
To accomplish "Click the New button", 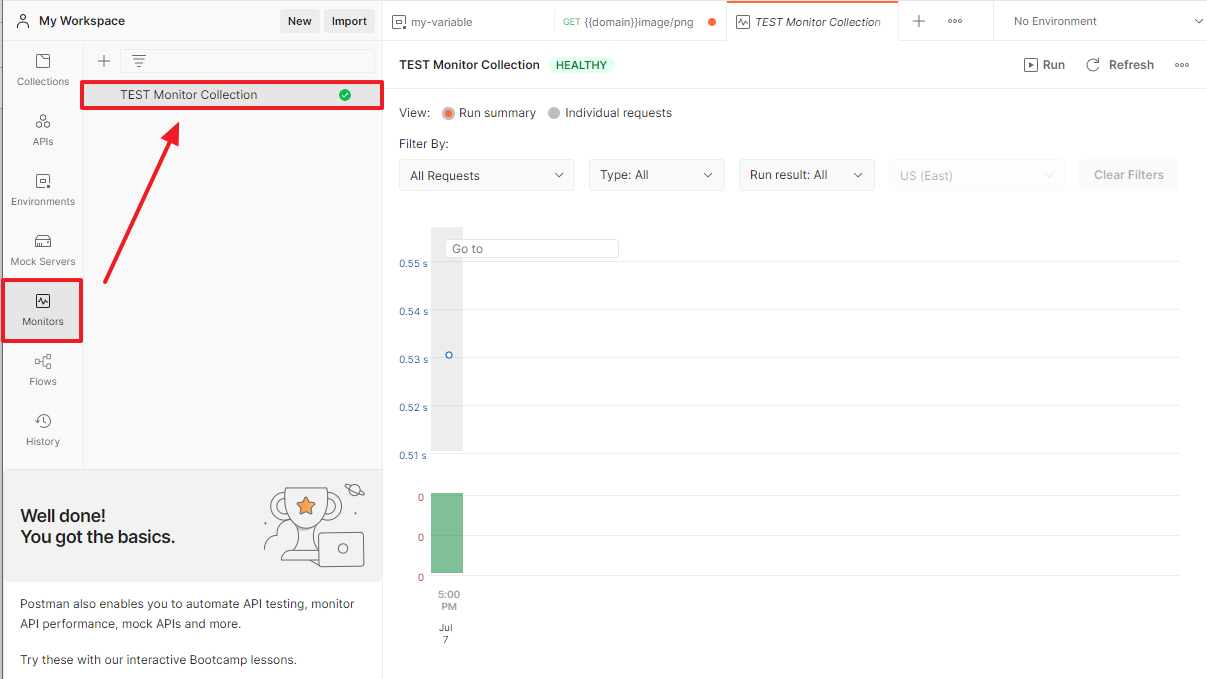I will click(300, 21).
